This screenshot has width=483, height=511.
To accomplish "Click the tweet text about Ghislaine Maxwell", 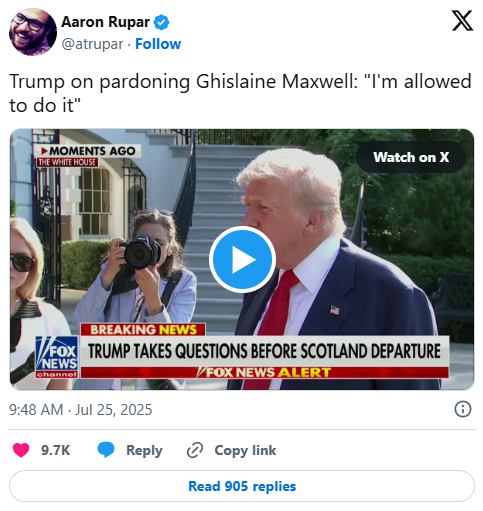I will click(x=240, y=93).
